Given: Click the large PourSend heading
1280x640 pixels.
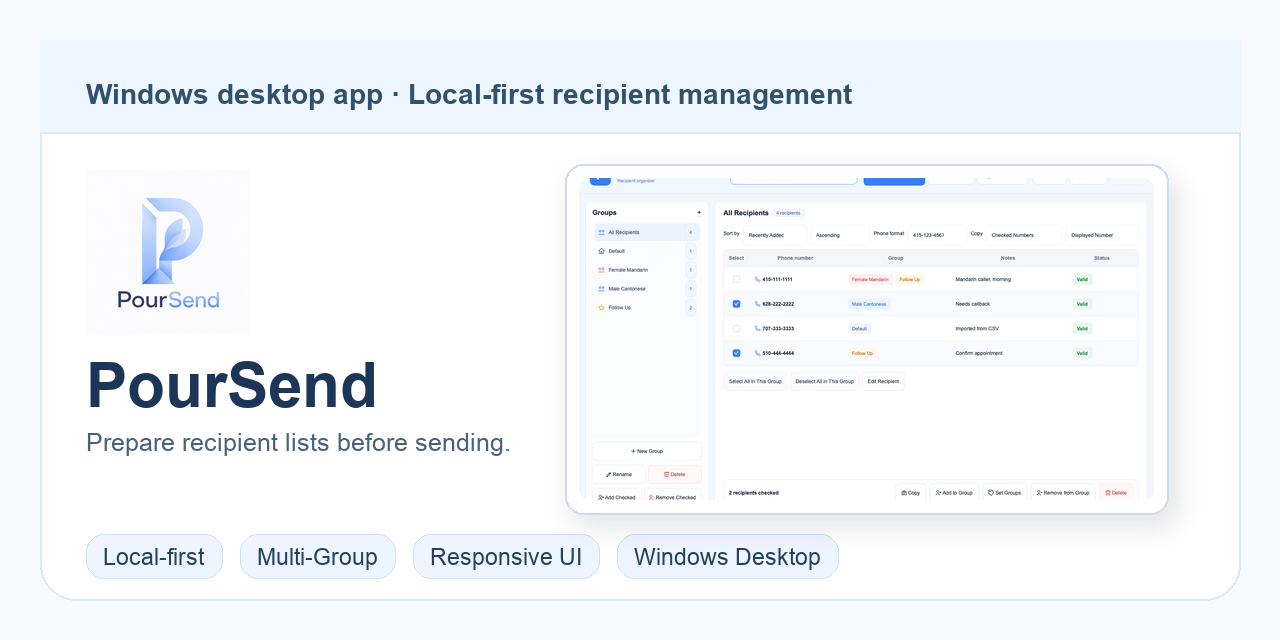Looking at the screenshot, I should point(232,385).
